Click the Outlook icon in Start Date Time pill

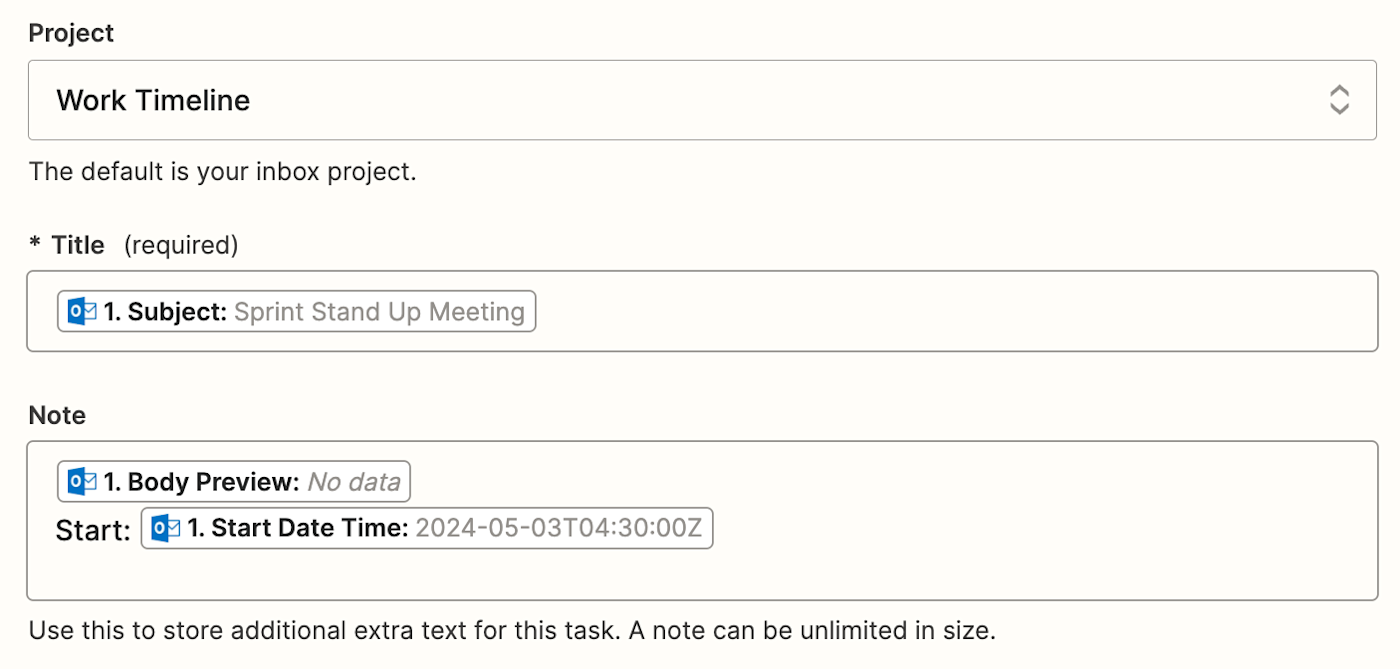[166, 529]
